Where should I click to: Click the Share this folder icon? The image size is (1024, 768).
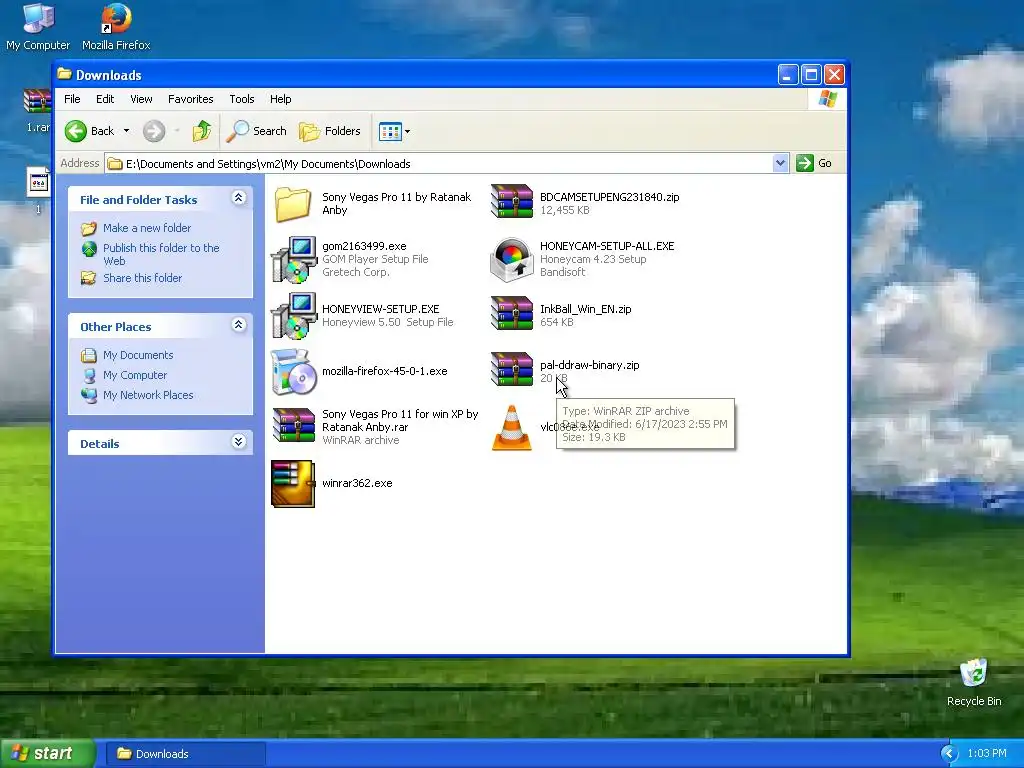tap(89, 278)
